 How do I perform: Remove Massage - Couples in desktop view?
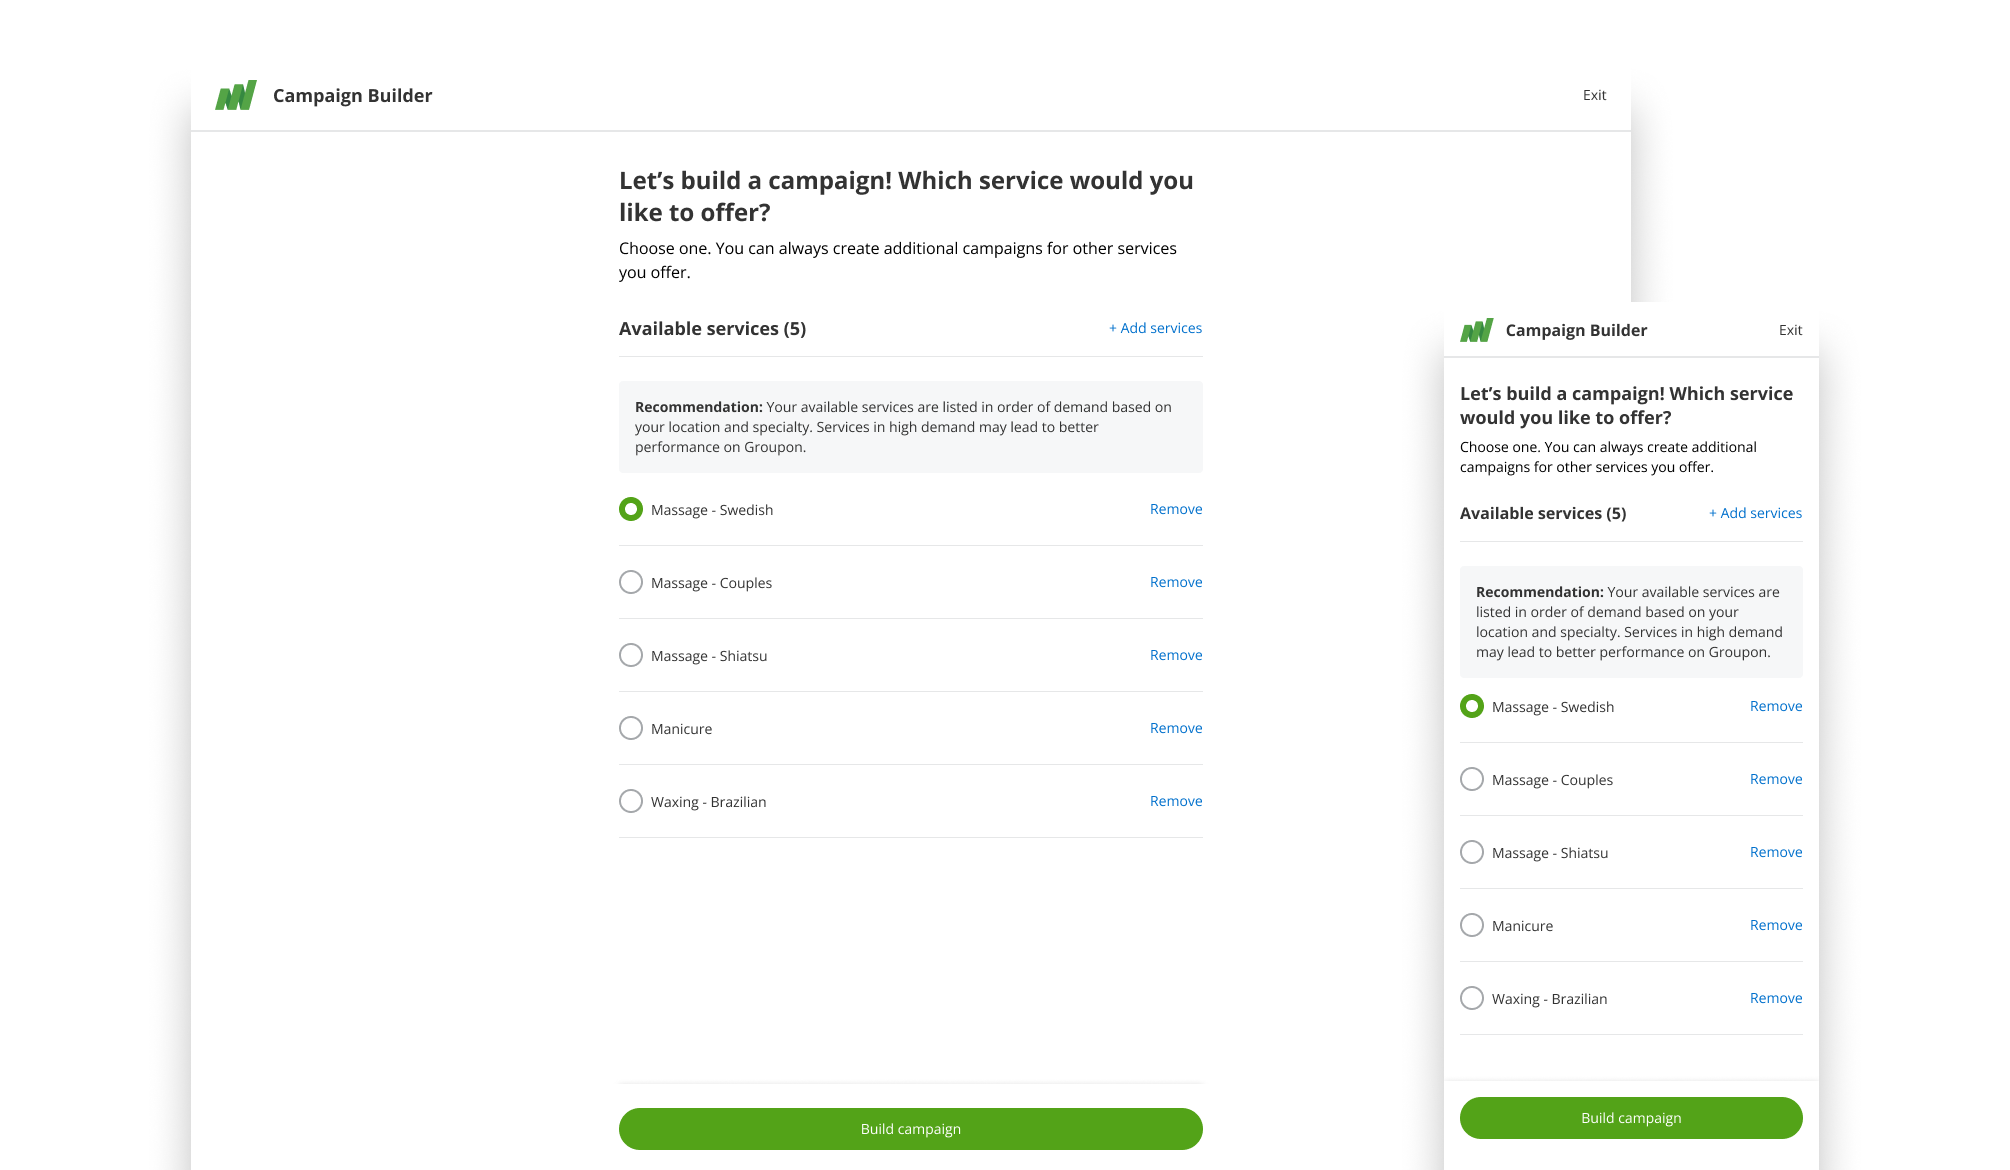coord(1176,582)
